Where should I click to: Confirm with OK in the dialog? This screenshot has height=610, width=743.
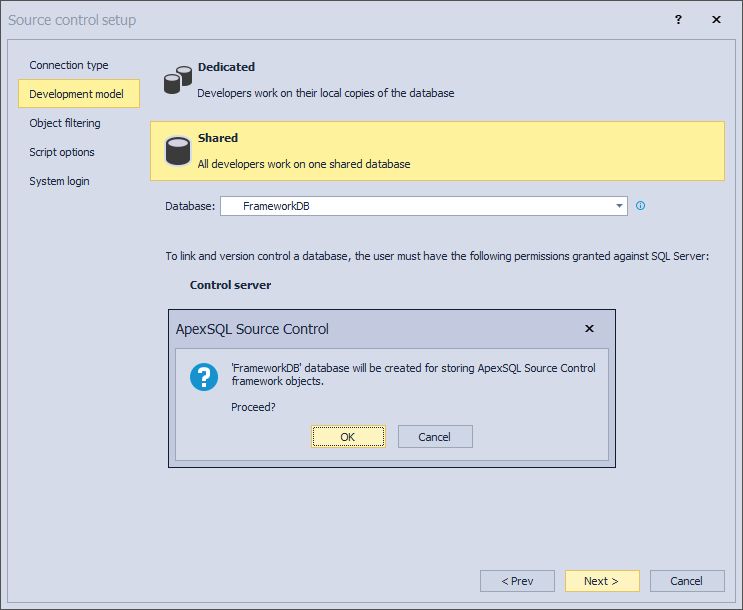pos(348,437)
